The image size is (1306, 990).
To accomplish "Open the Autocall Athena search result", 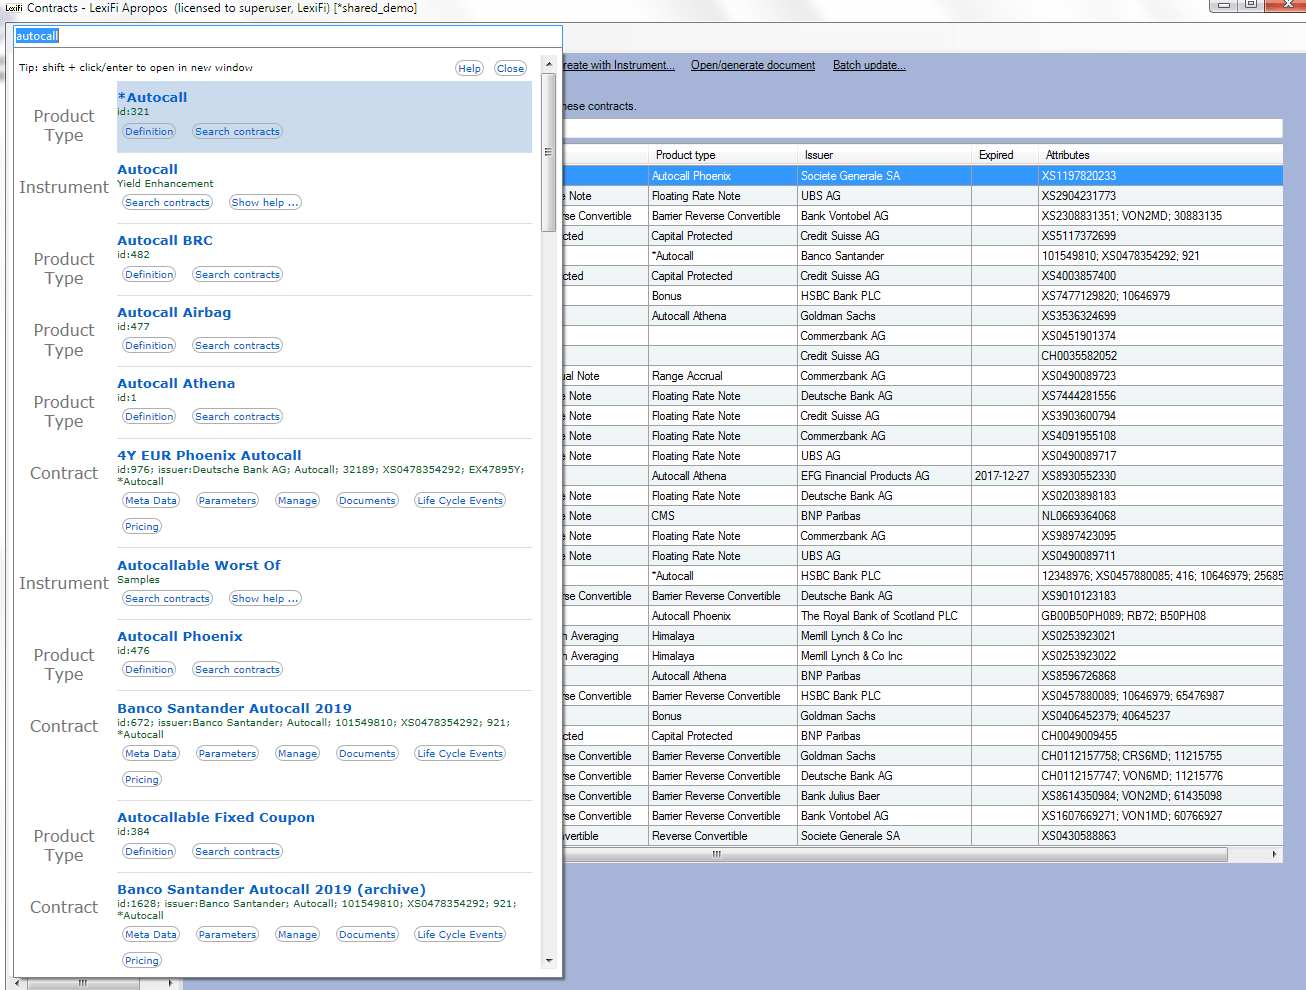I will click(176, 383).
